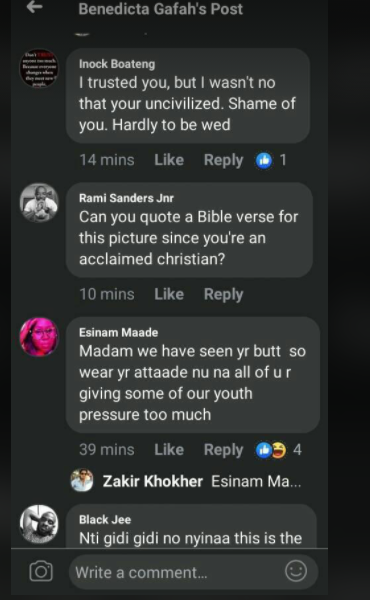
Task: Reply to Esinam Maade's comment
Action: pyautogui.click(x=223, y=450)
